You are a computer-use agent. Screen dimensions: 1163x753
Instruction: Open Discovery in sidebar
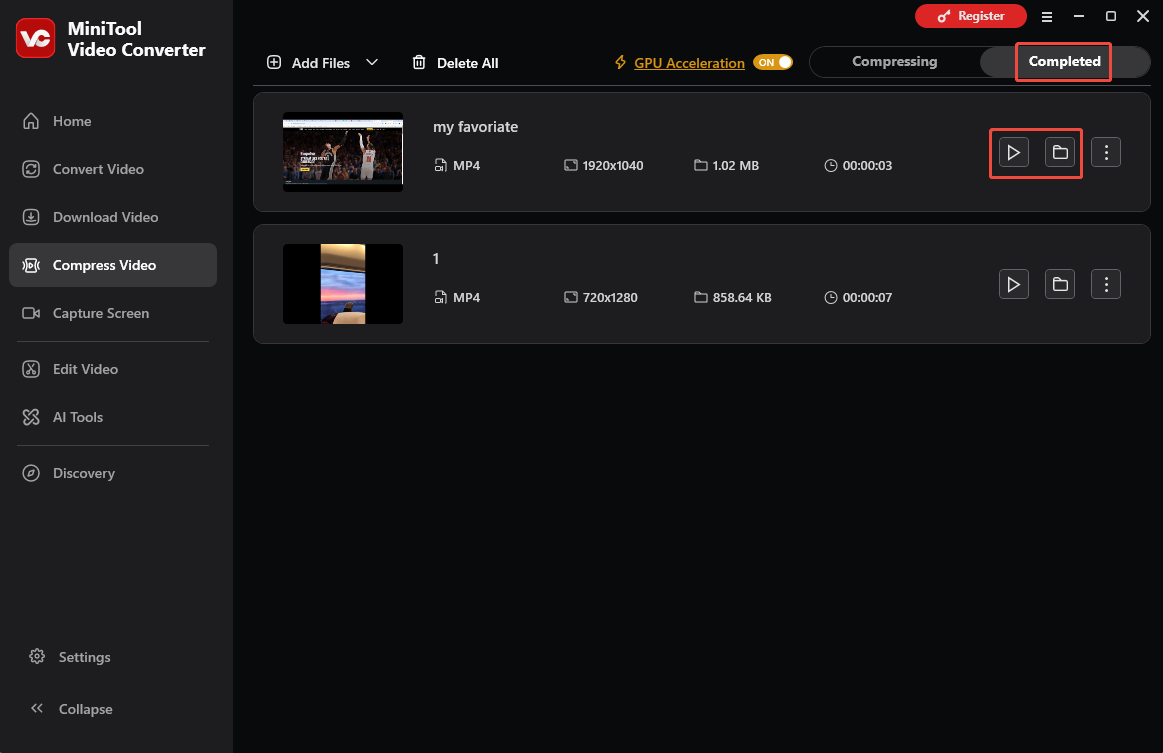113,473
